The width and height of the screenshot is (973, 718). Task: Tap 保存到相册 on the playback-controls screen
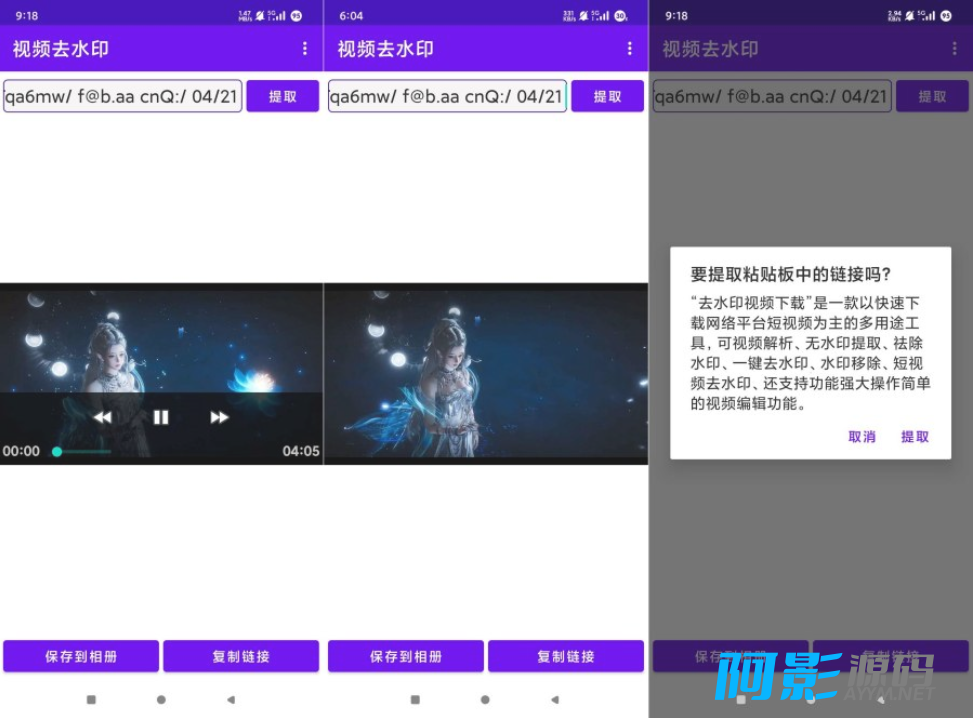click(x=81, y=656)
